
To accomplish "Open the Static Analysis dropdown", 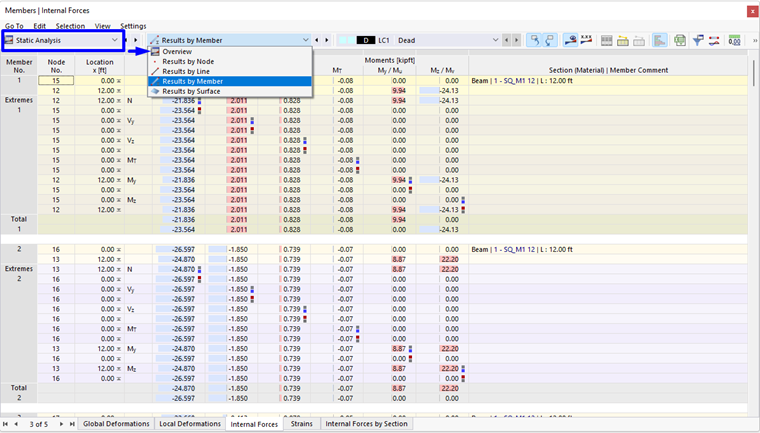I will click(x=63, y=41).
